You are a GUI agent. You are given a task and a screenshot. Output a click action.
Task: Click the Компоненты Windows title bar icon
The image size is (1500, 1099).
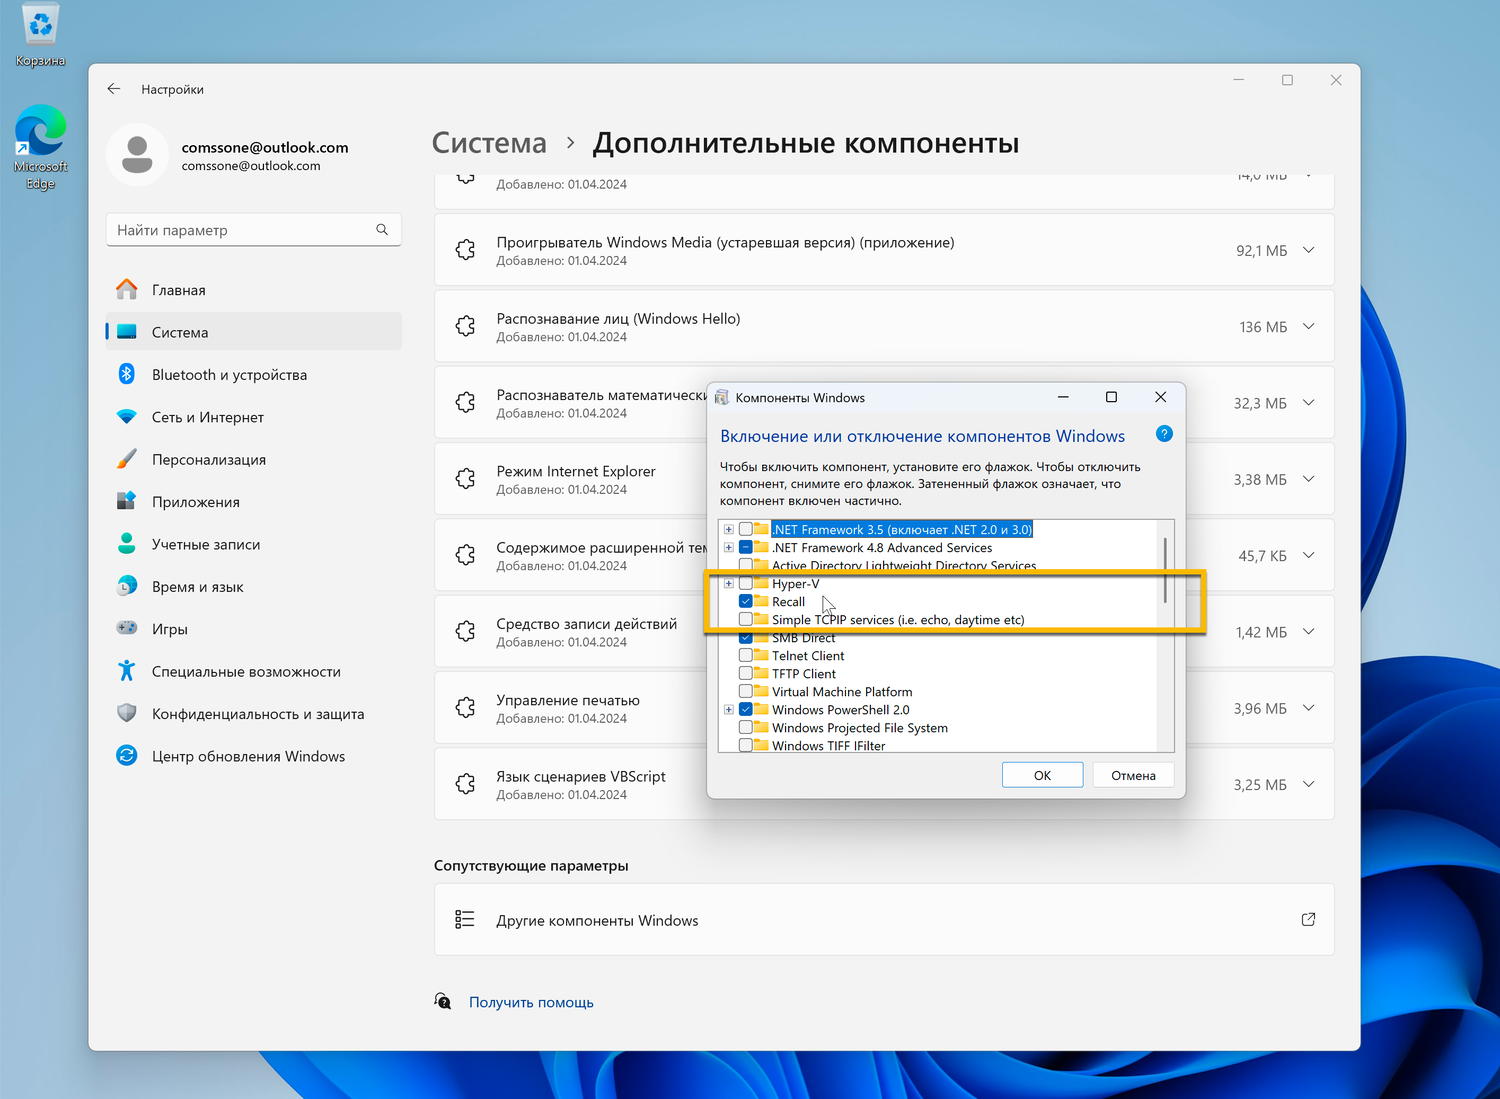pos(722,397)
